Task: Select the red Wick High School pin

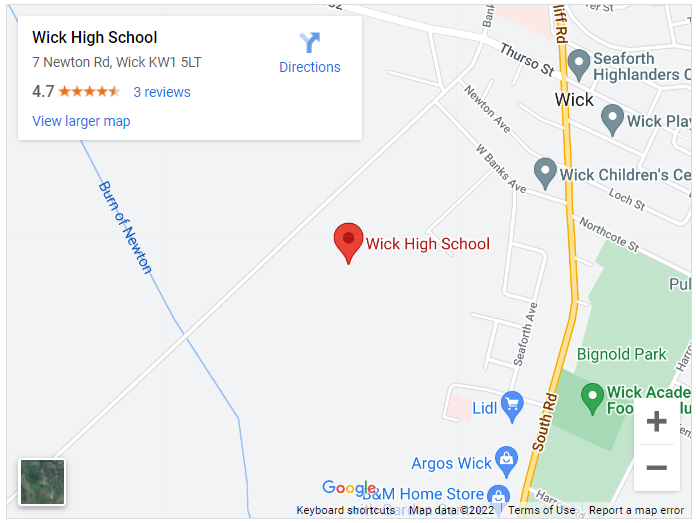Action: 348,243
